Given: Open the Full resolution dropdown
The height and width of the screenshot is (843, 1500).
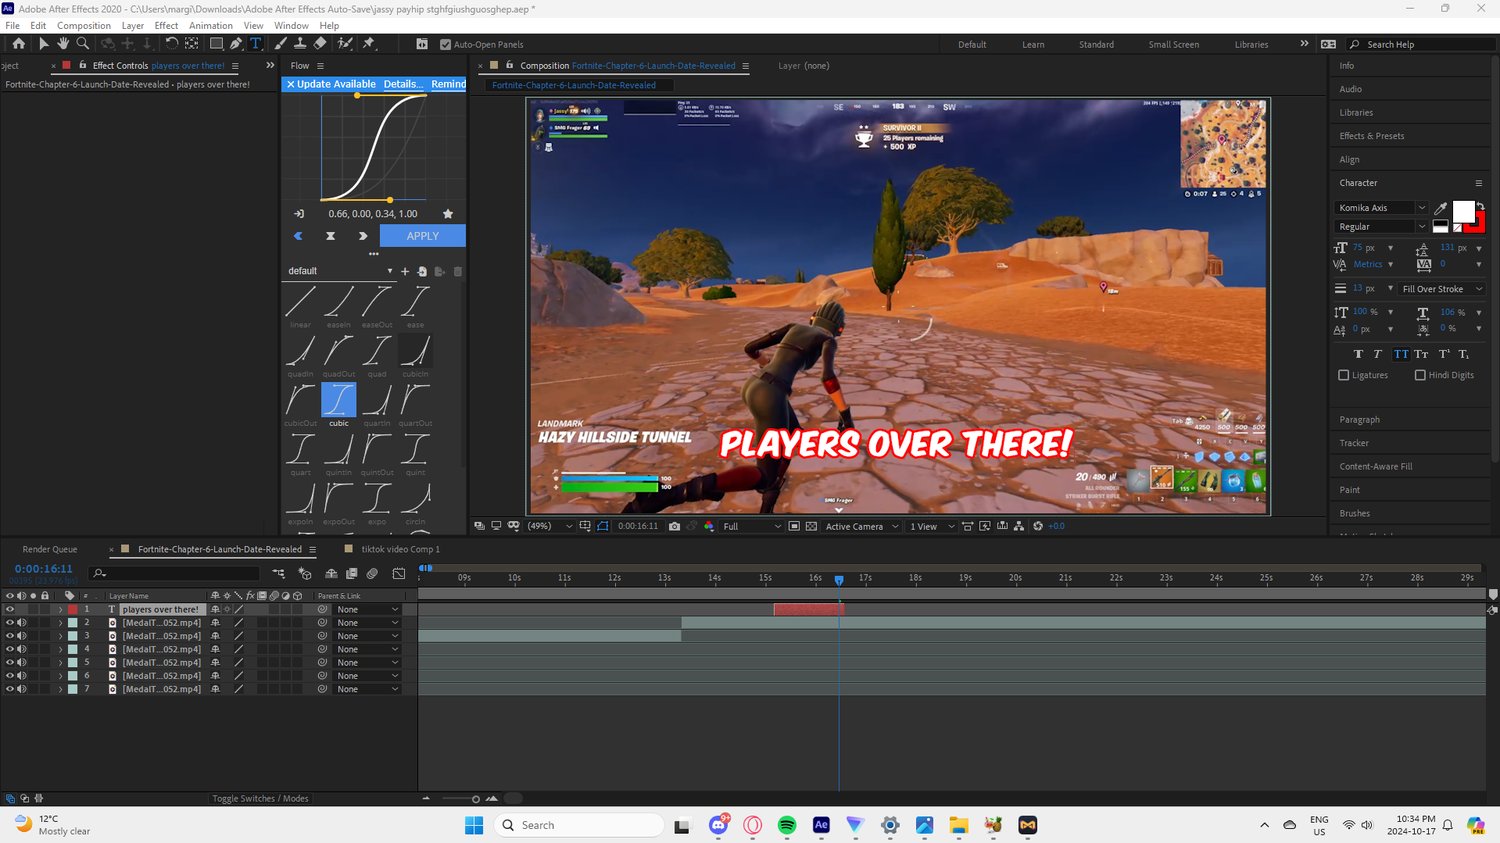Looking at the screenshot, I should 751,526.
